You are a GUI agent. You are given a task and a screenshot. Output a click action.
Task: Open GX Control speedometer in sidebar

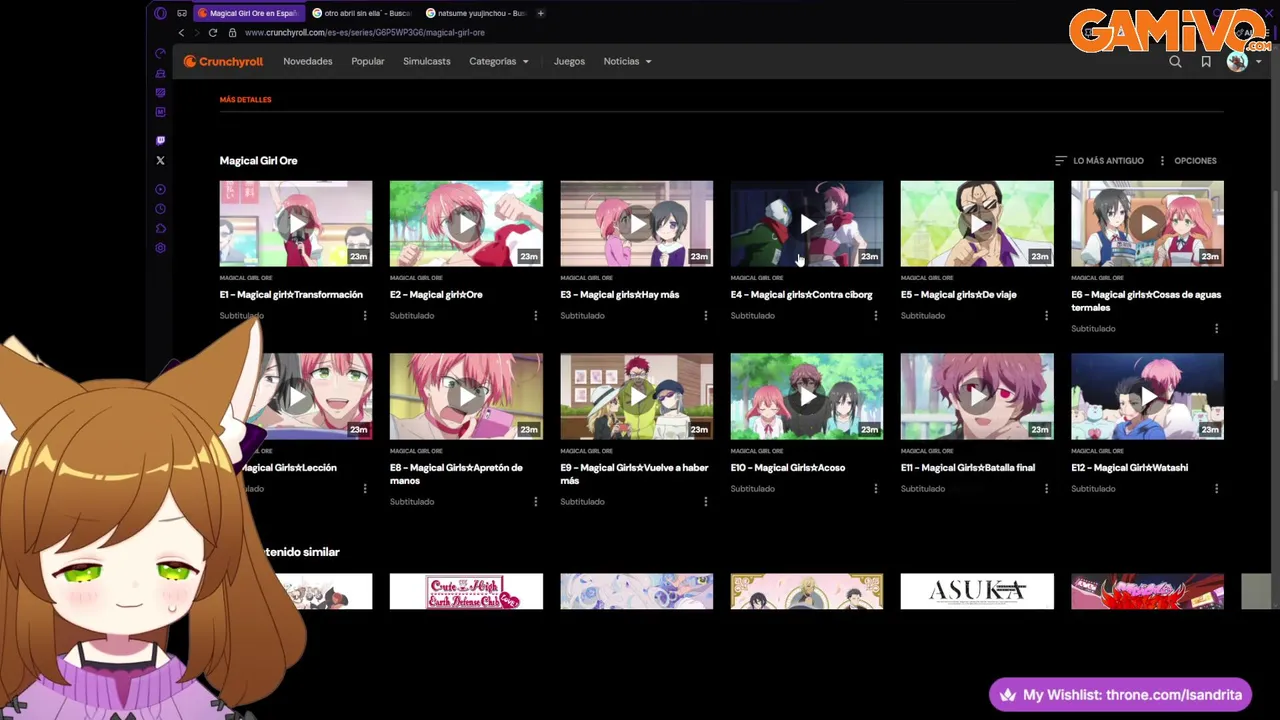[160, 53]
